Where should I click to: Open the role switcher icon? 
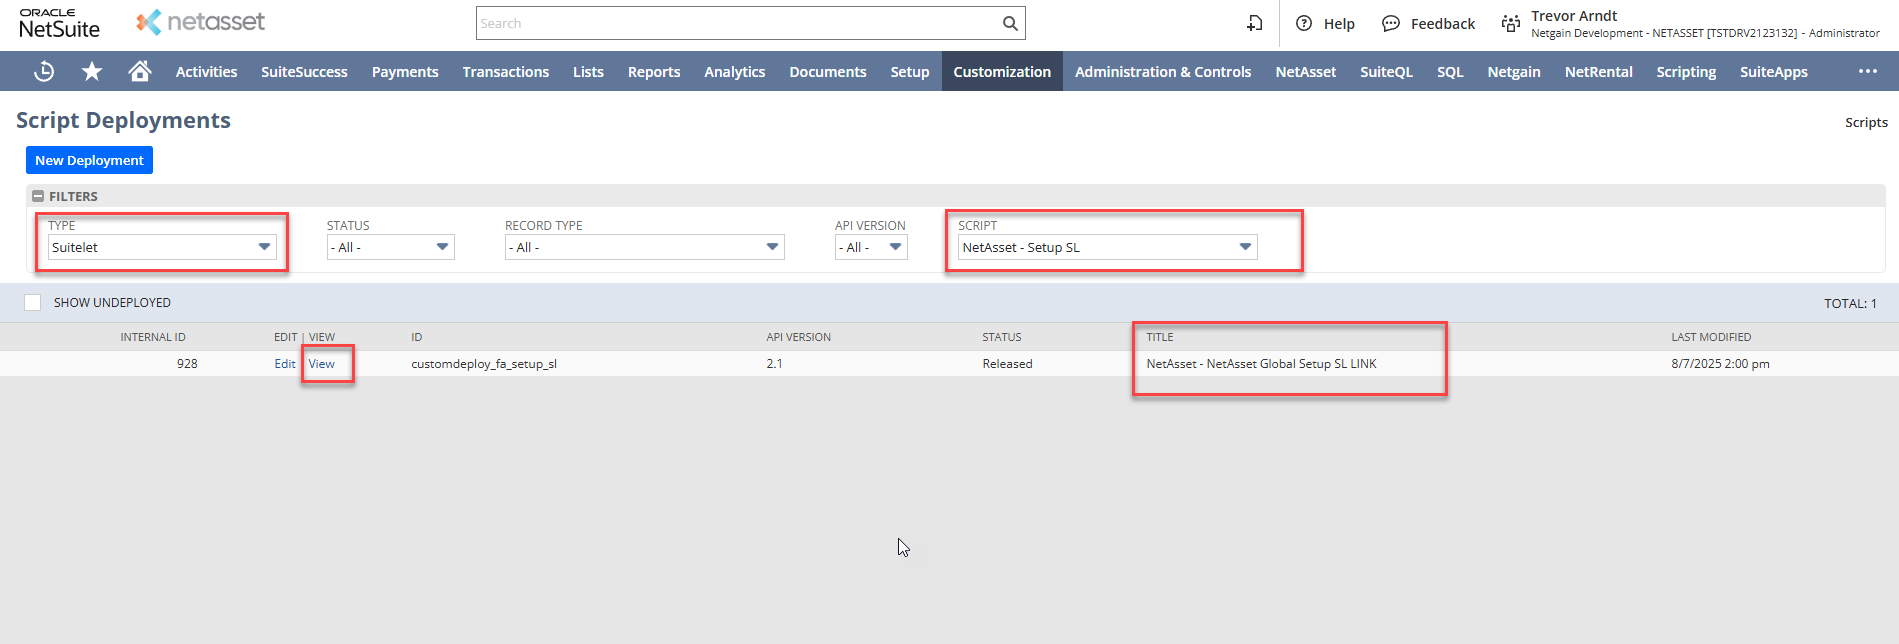click(x=1511, y=23)
